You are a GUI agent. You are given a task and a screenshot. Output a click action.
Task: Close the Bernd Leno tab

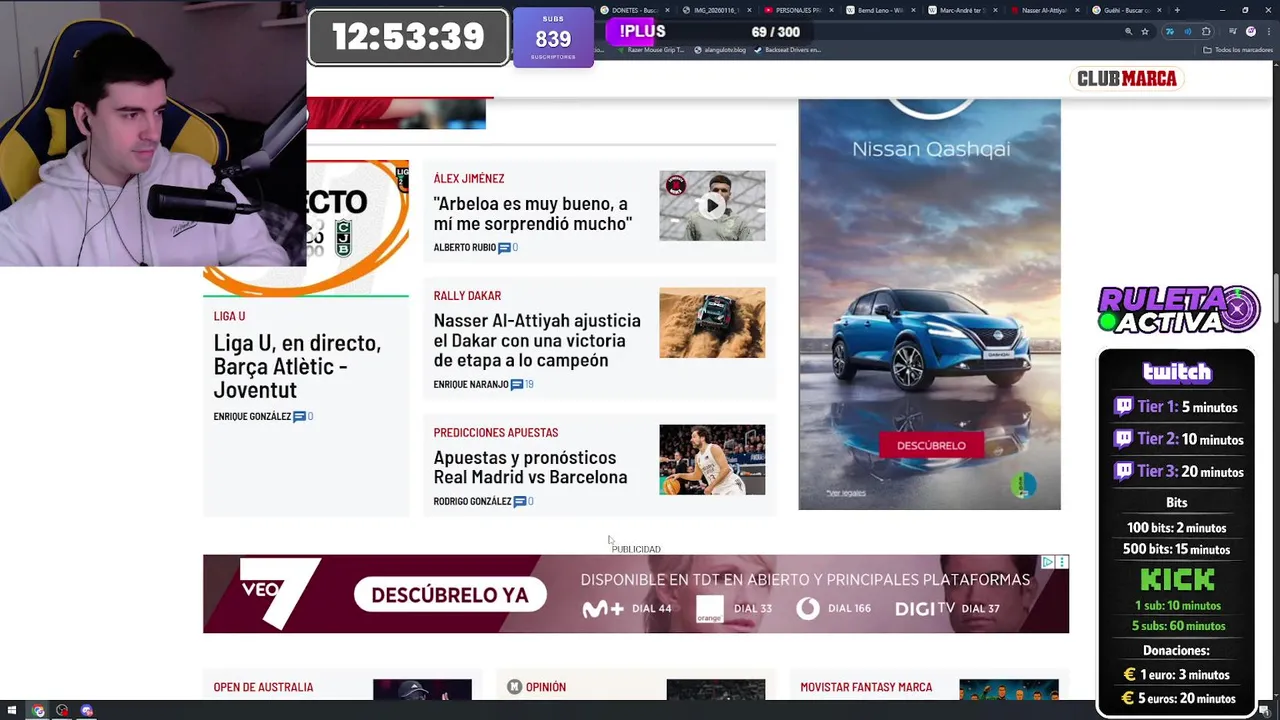[913, 10]
